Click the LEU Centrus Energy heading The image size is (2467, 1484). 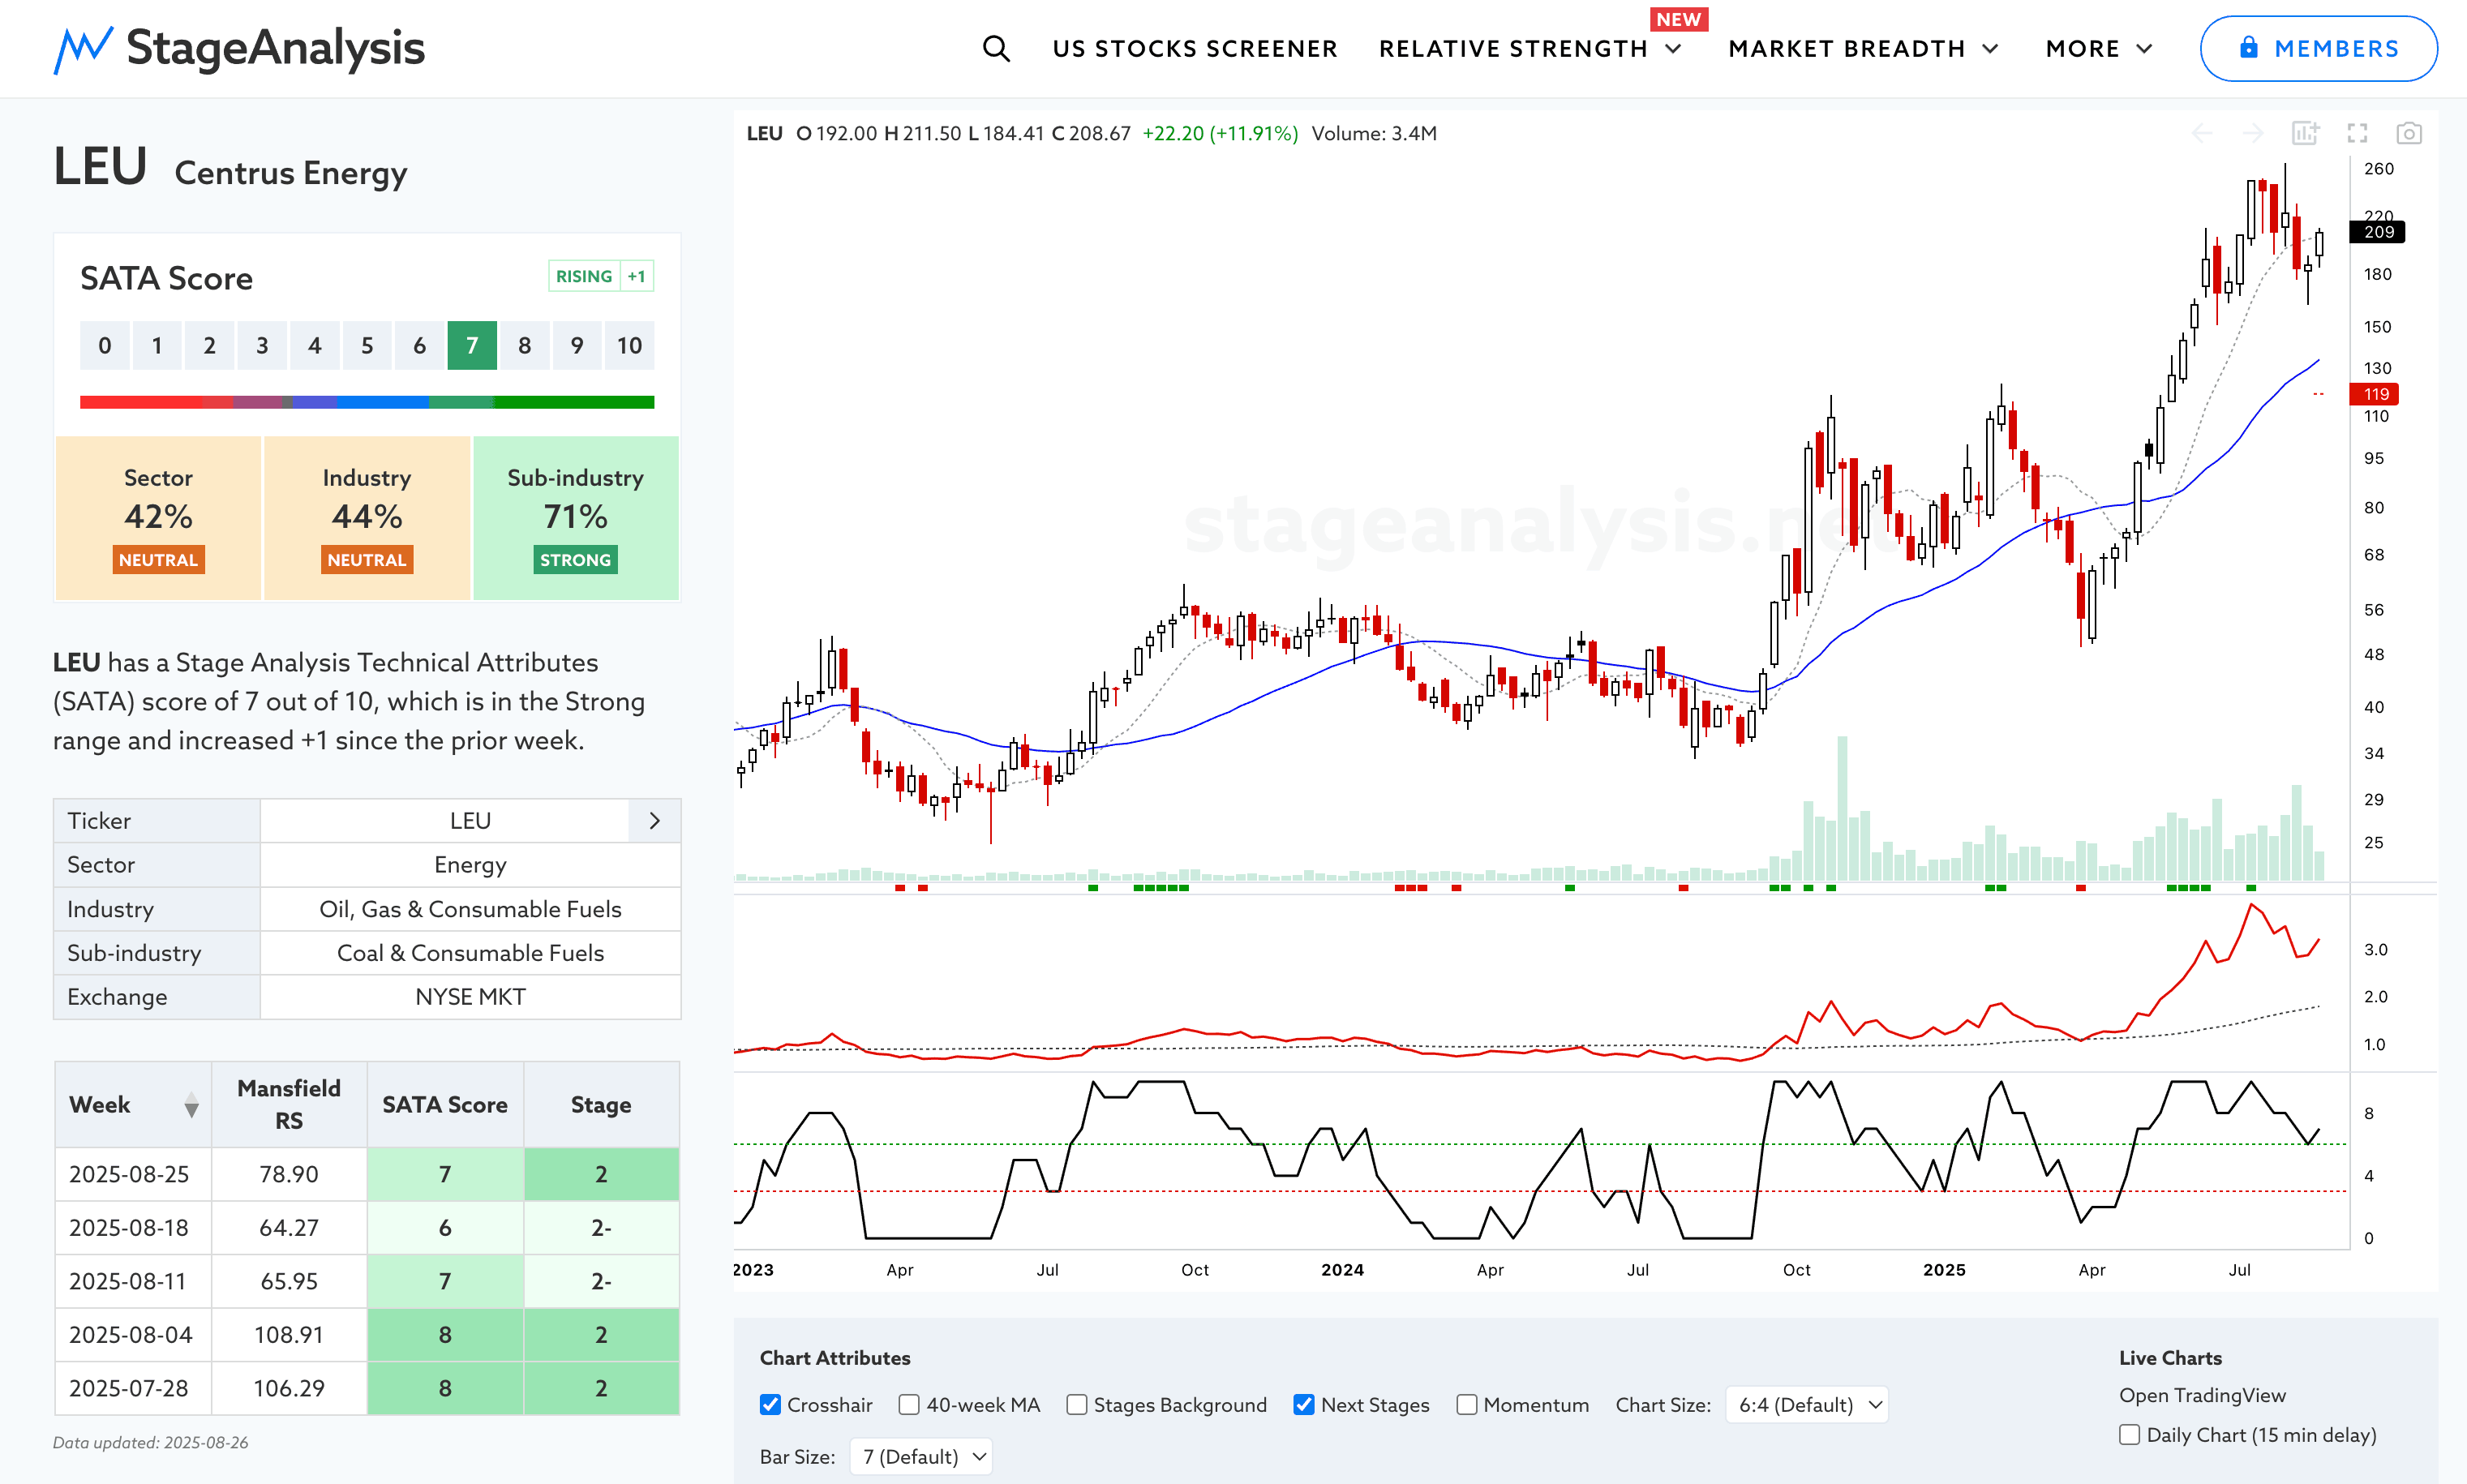click(230, 167)
